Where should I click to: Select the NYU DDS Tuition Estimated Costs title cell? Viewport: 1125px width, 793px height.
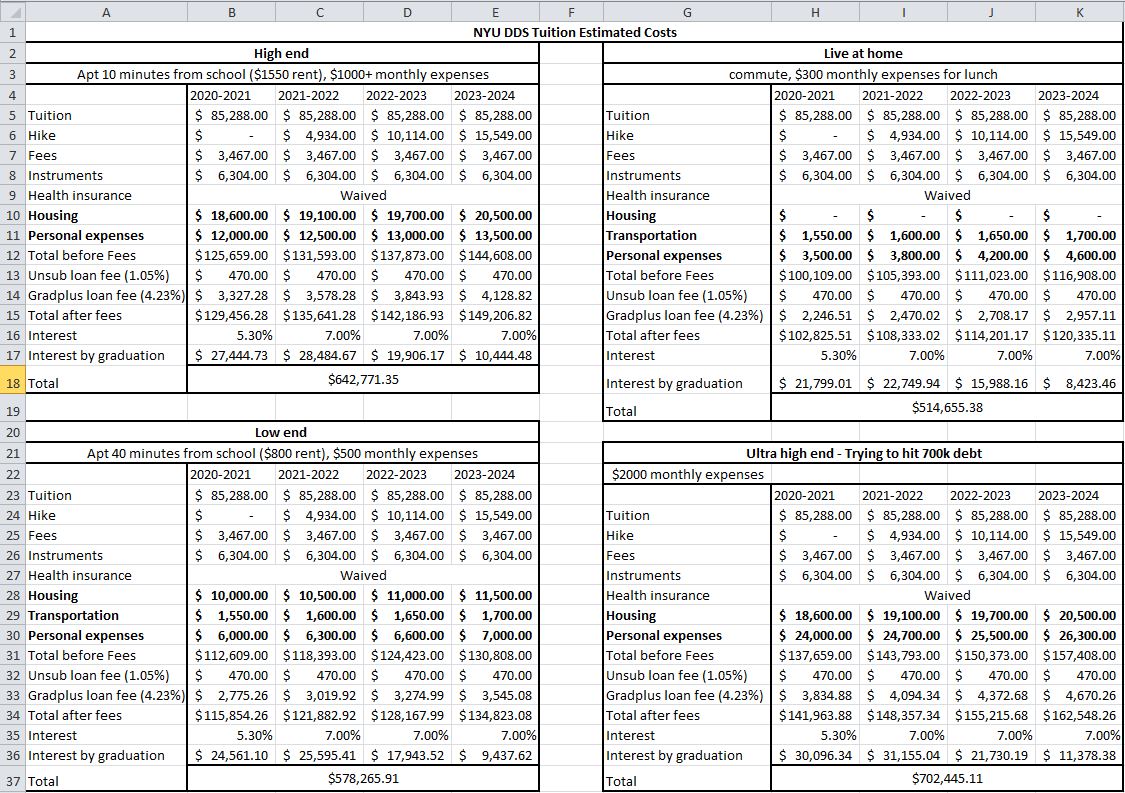pyautogui.click(x=574, y=32)
